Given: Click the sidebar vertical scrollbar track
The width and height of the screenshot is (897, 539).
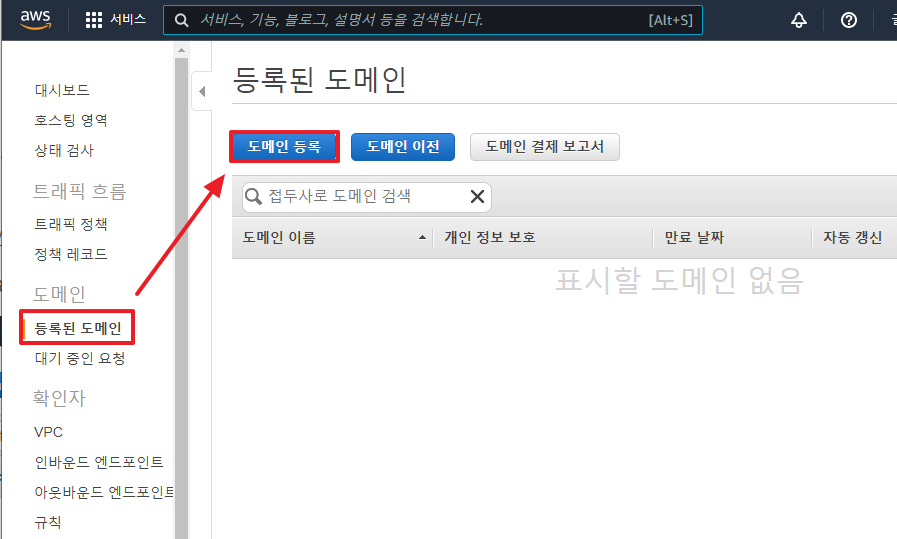Looking at the screenshot, I should coord(181,298).
